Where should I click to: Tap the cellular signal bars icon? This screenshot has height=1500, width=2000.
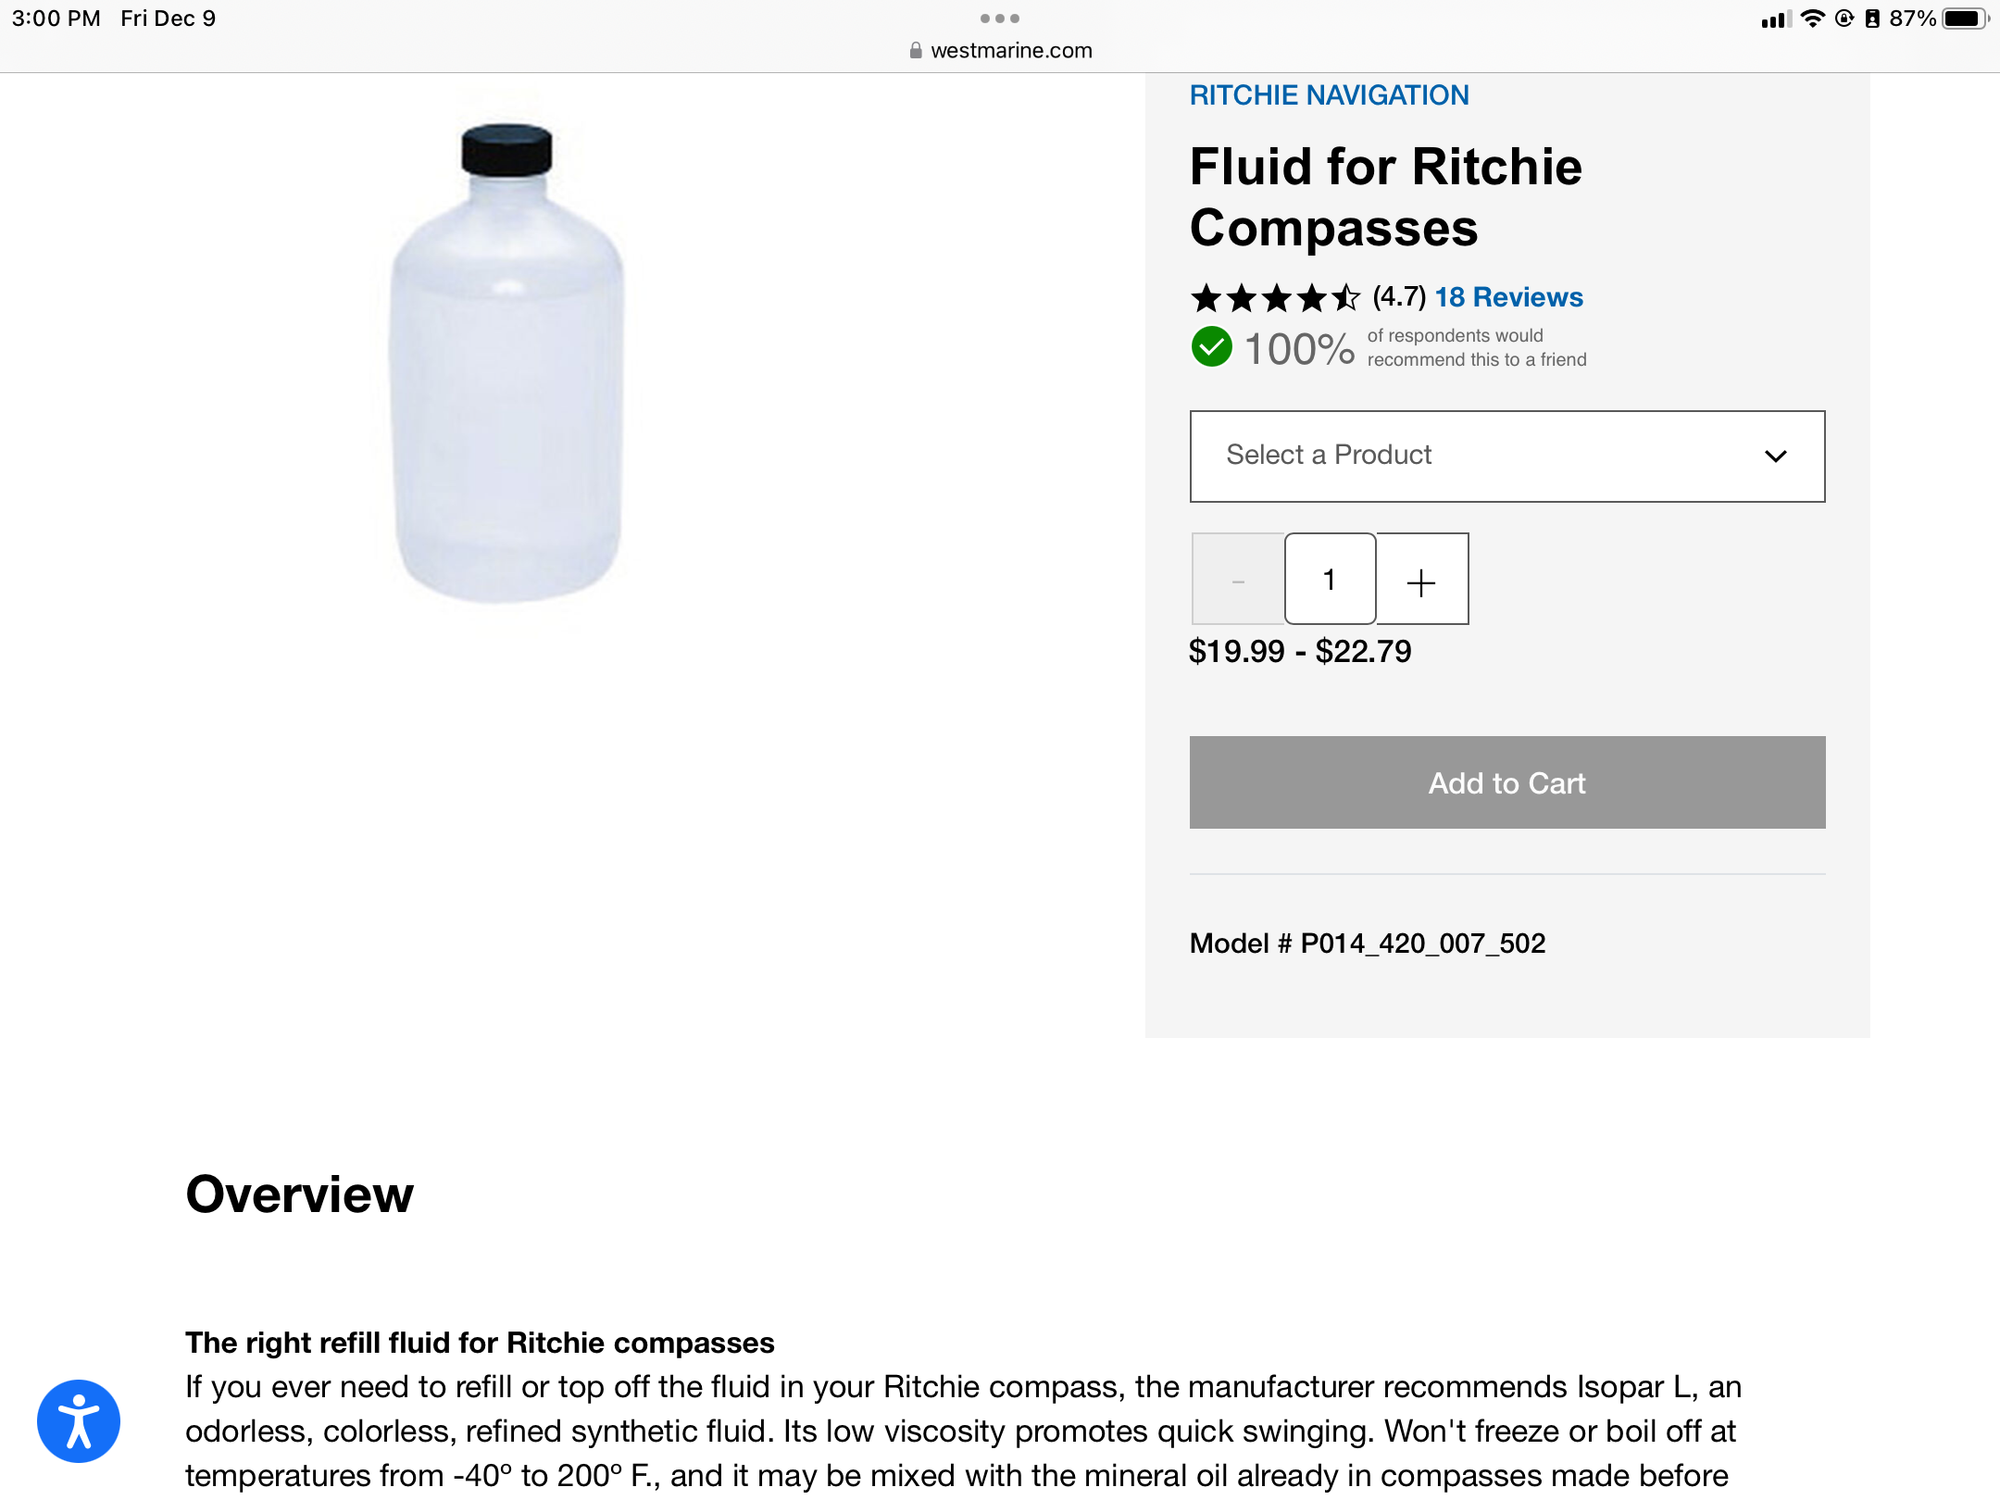1775,20
